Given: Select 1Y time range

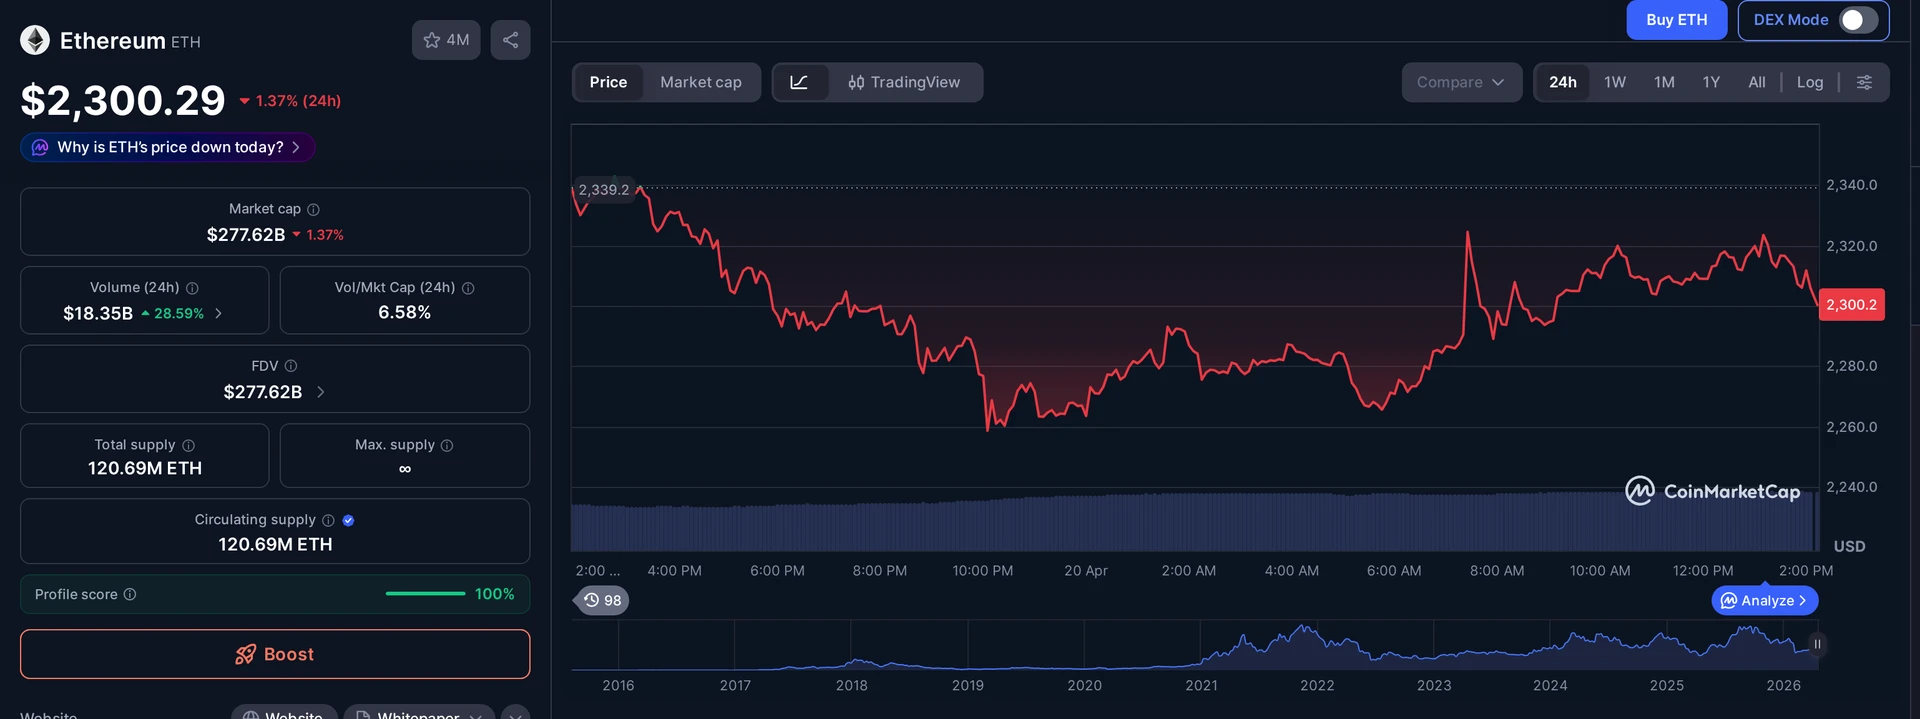Looking at the screenshot, I should (1711, 82).
